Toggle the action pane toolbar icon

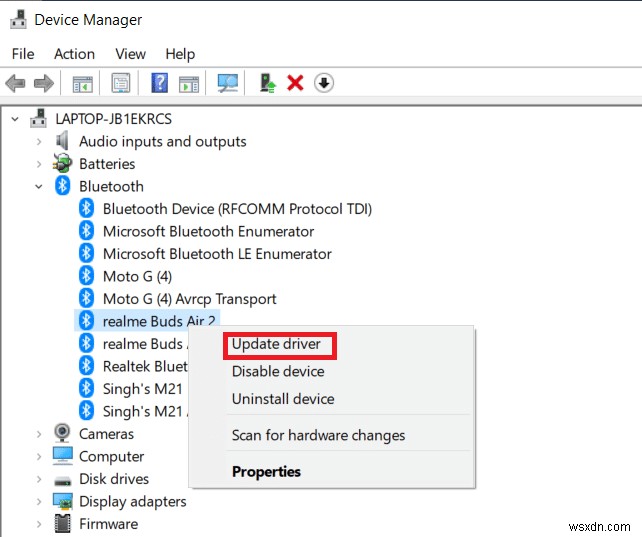[189, 83]
